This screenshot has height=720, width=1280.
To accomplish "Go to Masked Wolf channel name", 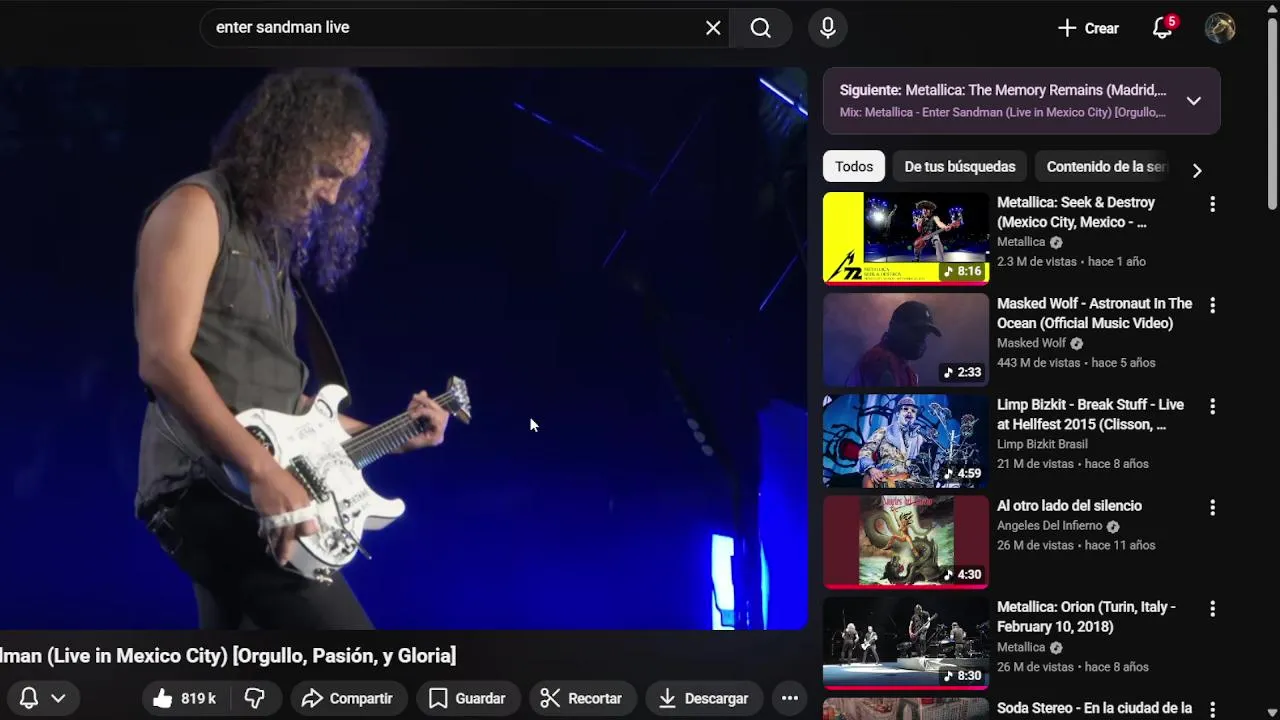I will pyautogui.click(x=1031, y=343).
